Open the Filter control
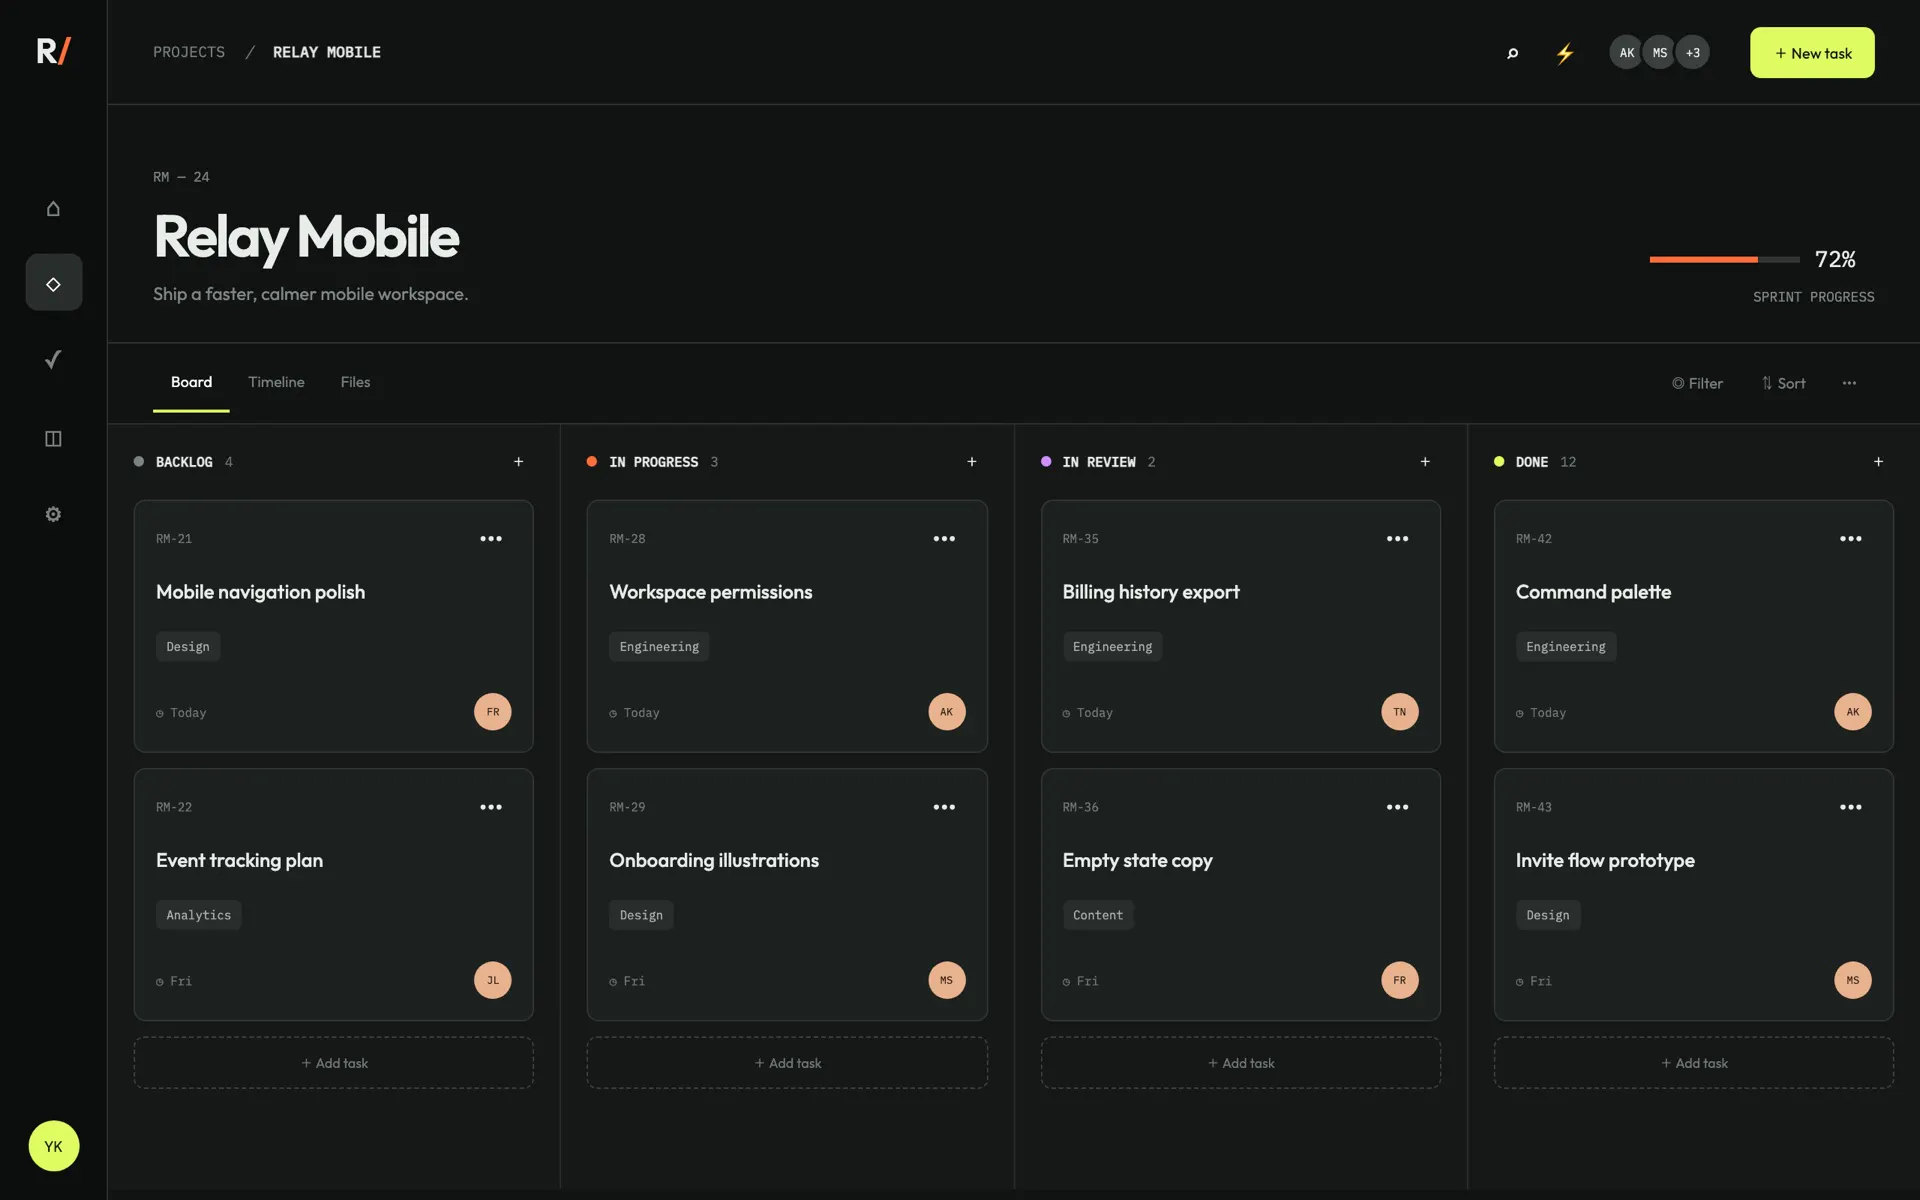1920x1200 pixels. (x=1697, y=383)
